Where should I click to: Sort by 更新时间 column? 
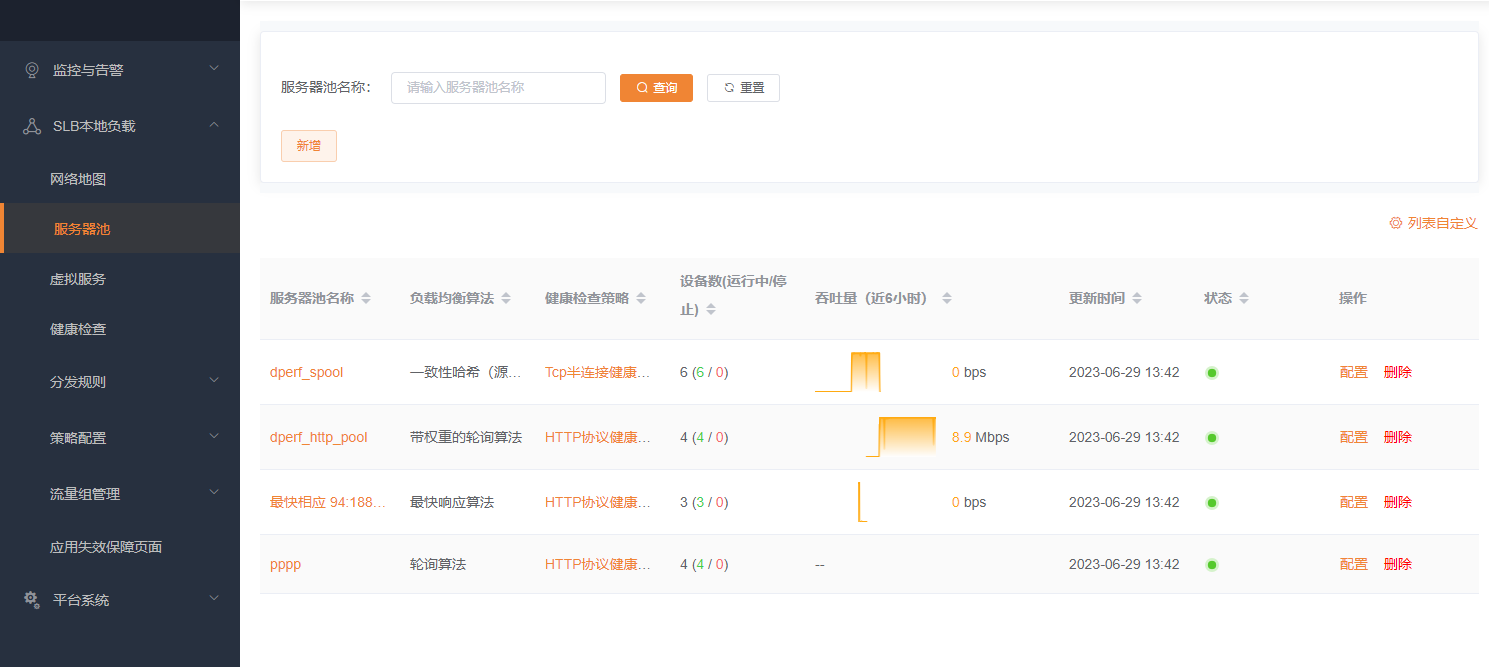tap(1137, 299)
